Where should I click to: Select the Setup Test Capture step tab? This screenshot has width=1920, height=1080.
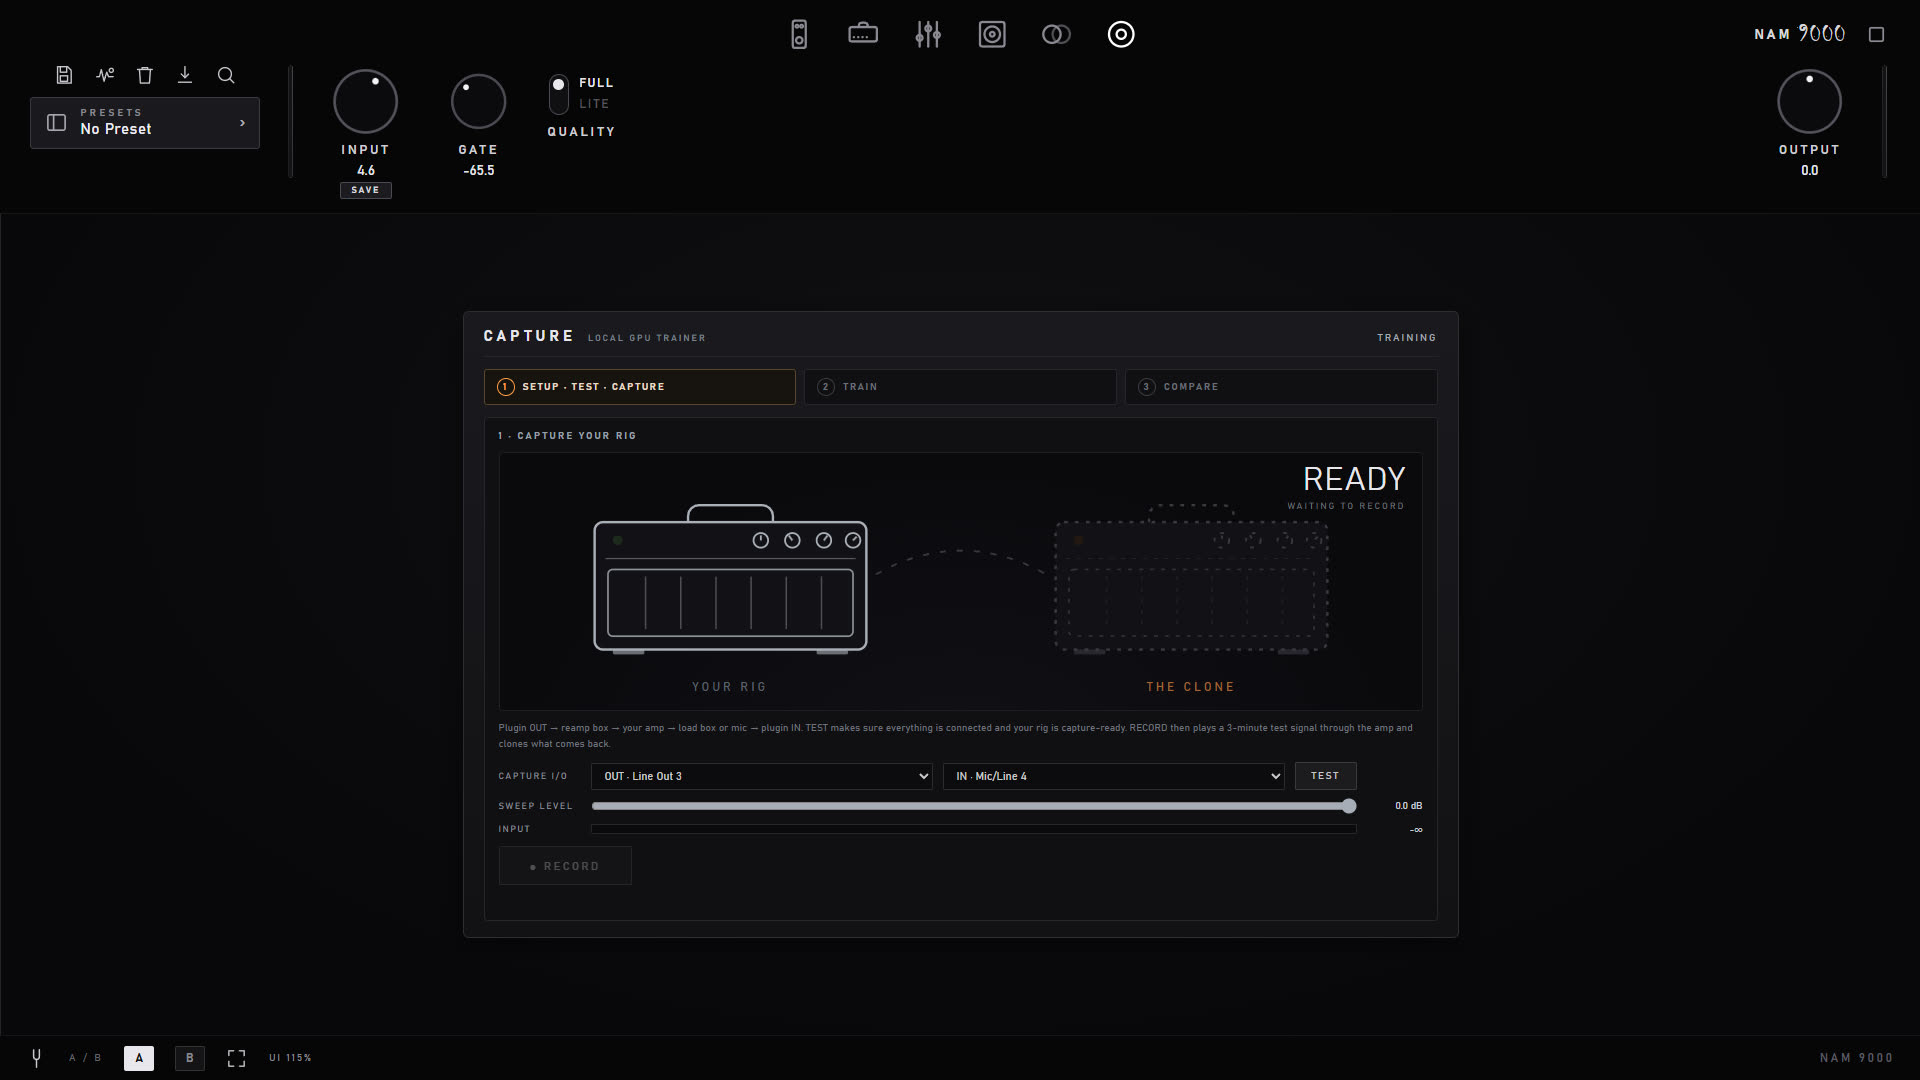pyautogui.click(x=640, y=387)
